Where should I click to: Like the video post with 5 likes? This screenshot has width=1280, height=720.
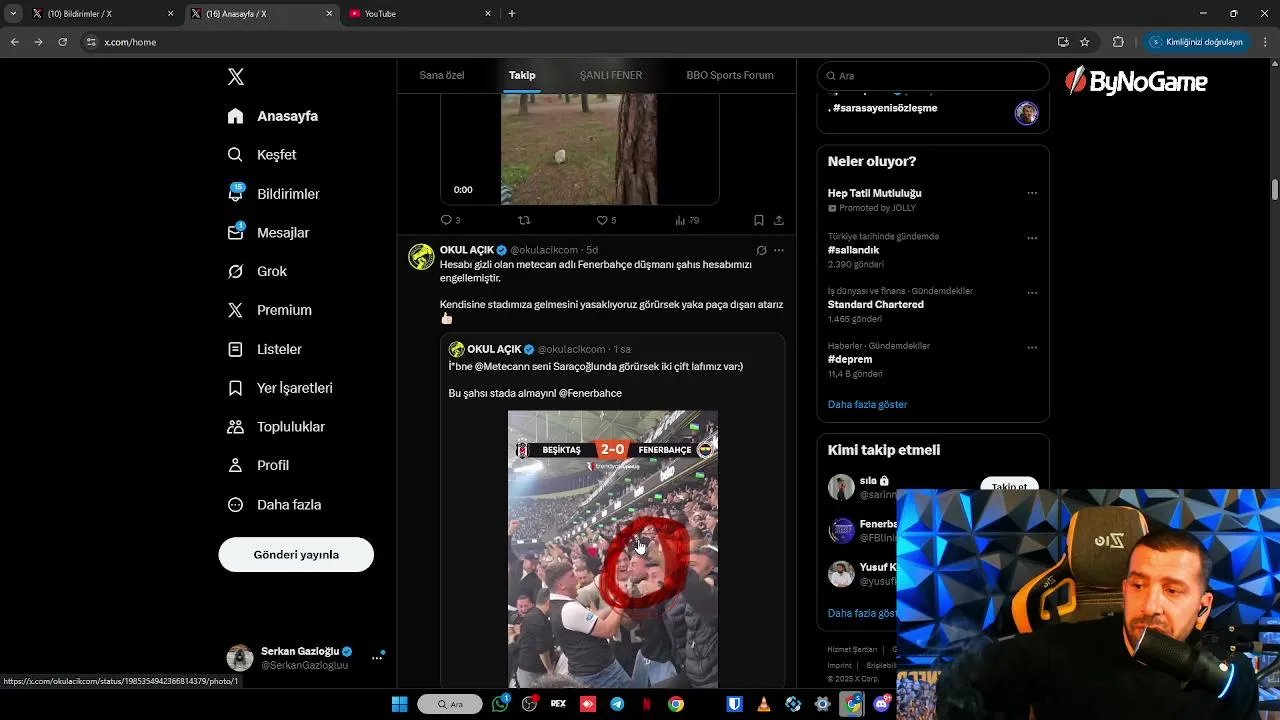(606, 220)
